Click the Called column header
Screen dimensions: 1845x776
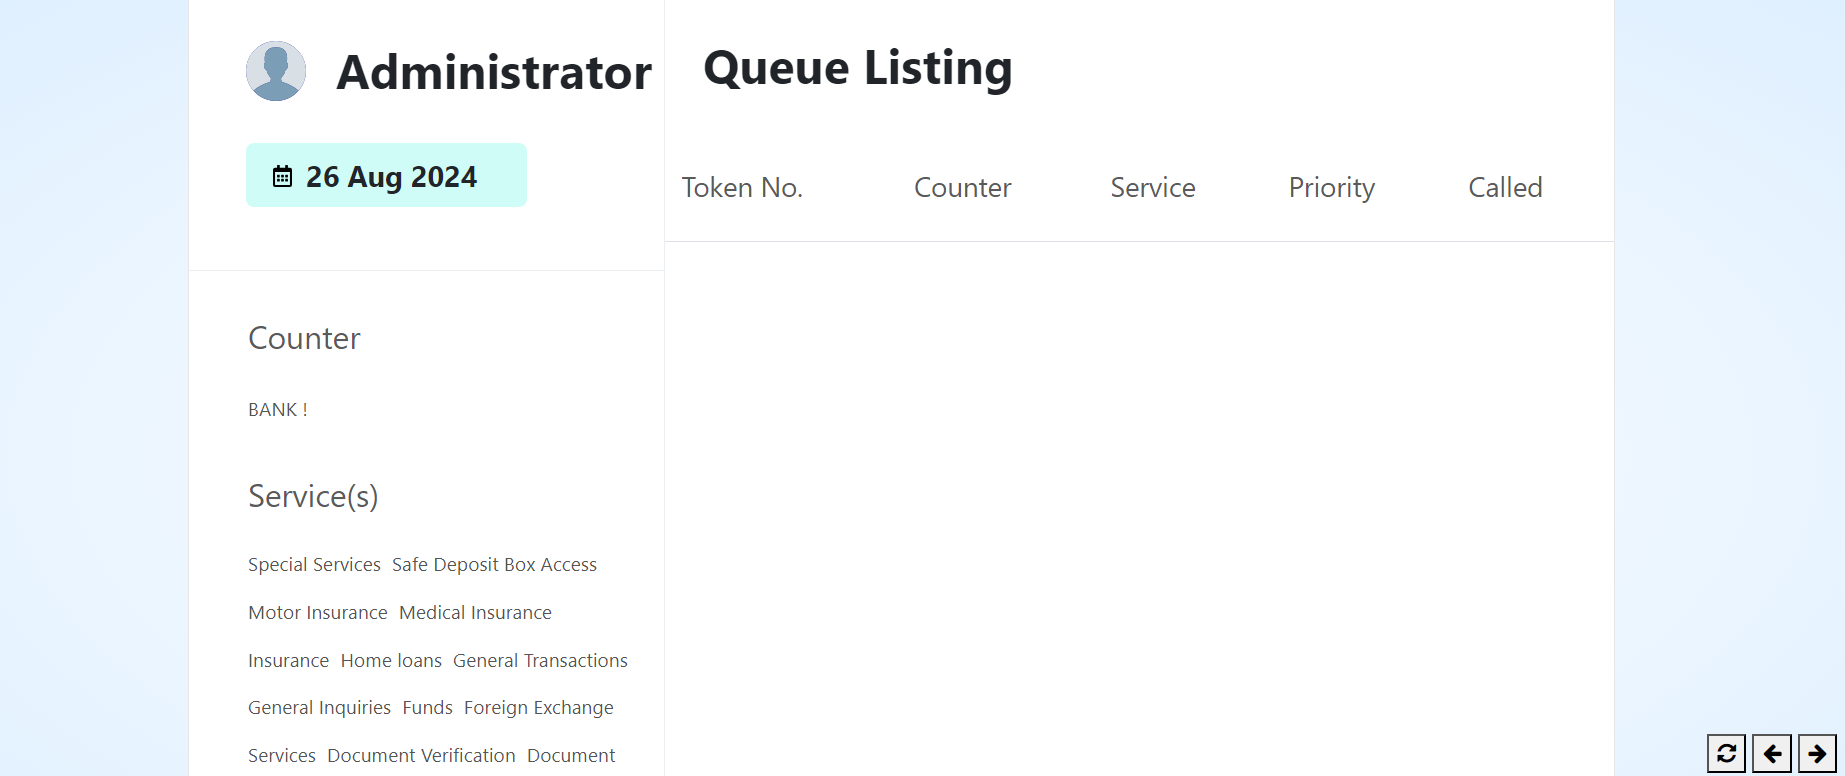coord(1504,187)
